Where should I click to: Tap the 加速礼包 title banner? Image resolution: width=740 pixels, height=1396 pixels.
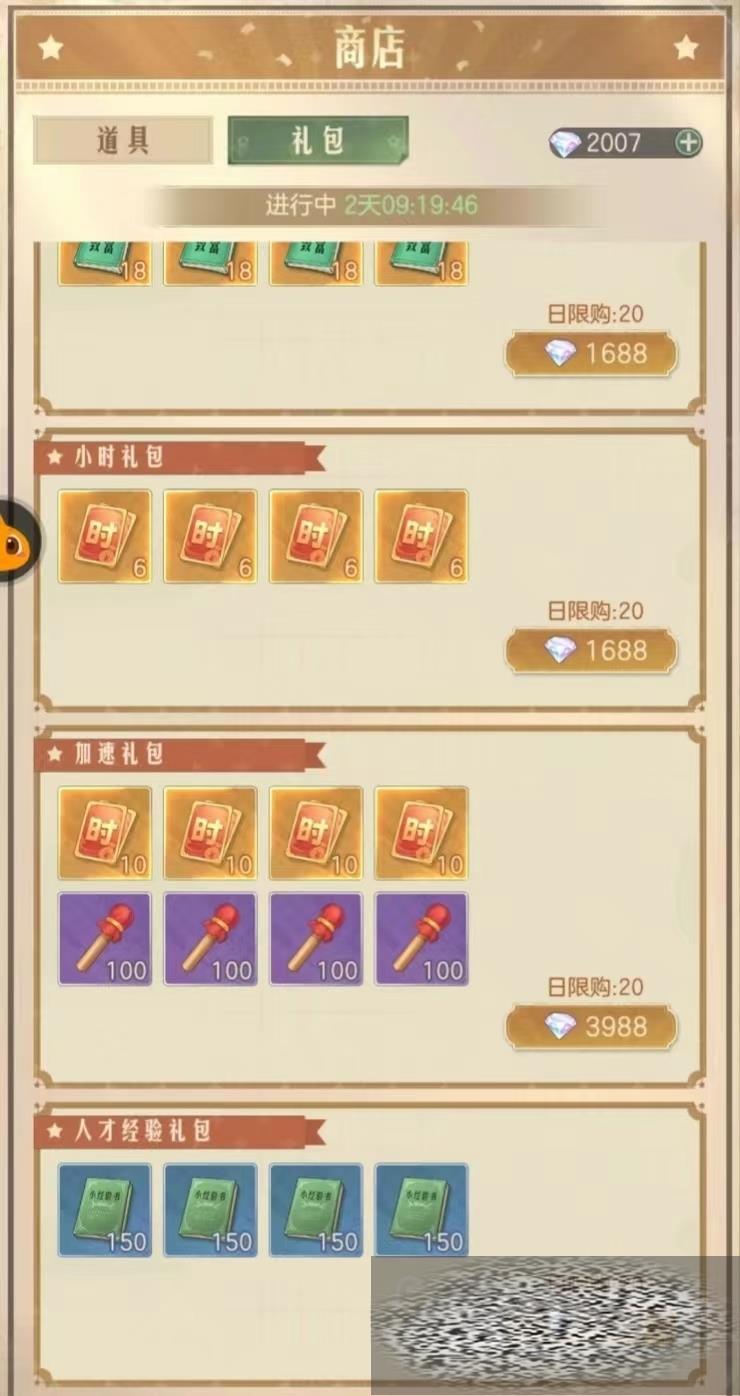click(x=180, y=755)
